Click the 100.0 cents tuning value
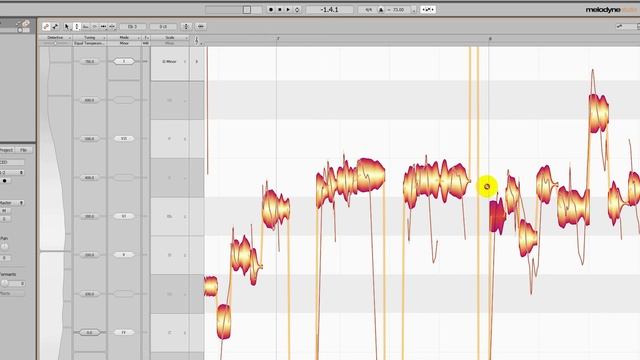This screenshot has height=360, width=640. (x=89, y=294)
